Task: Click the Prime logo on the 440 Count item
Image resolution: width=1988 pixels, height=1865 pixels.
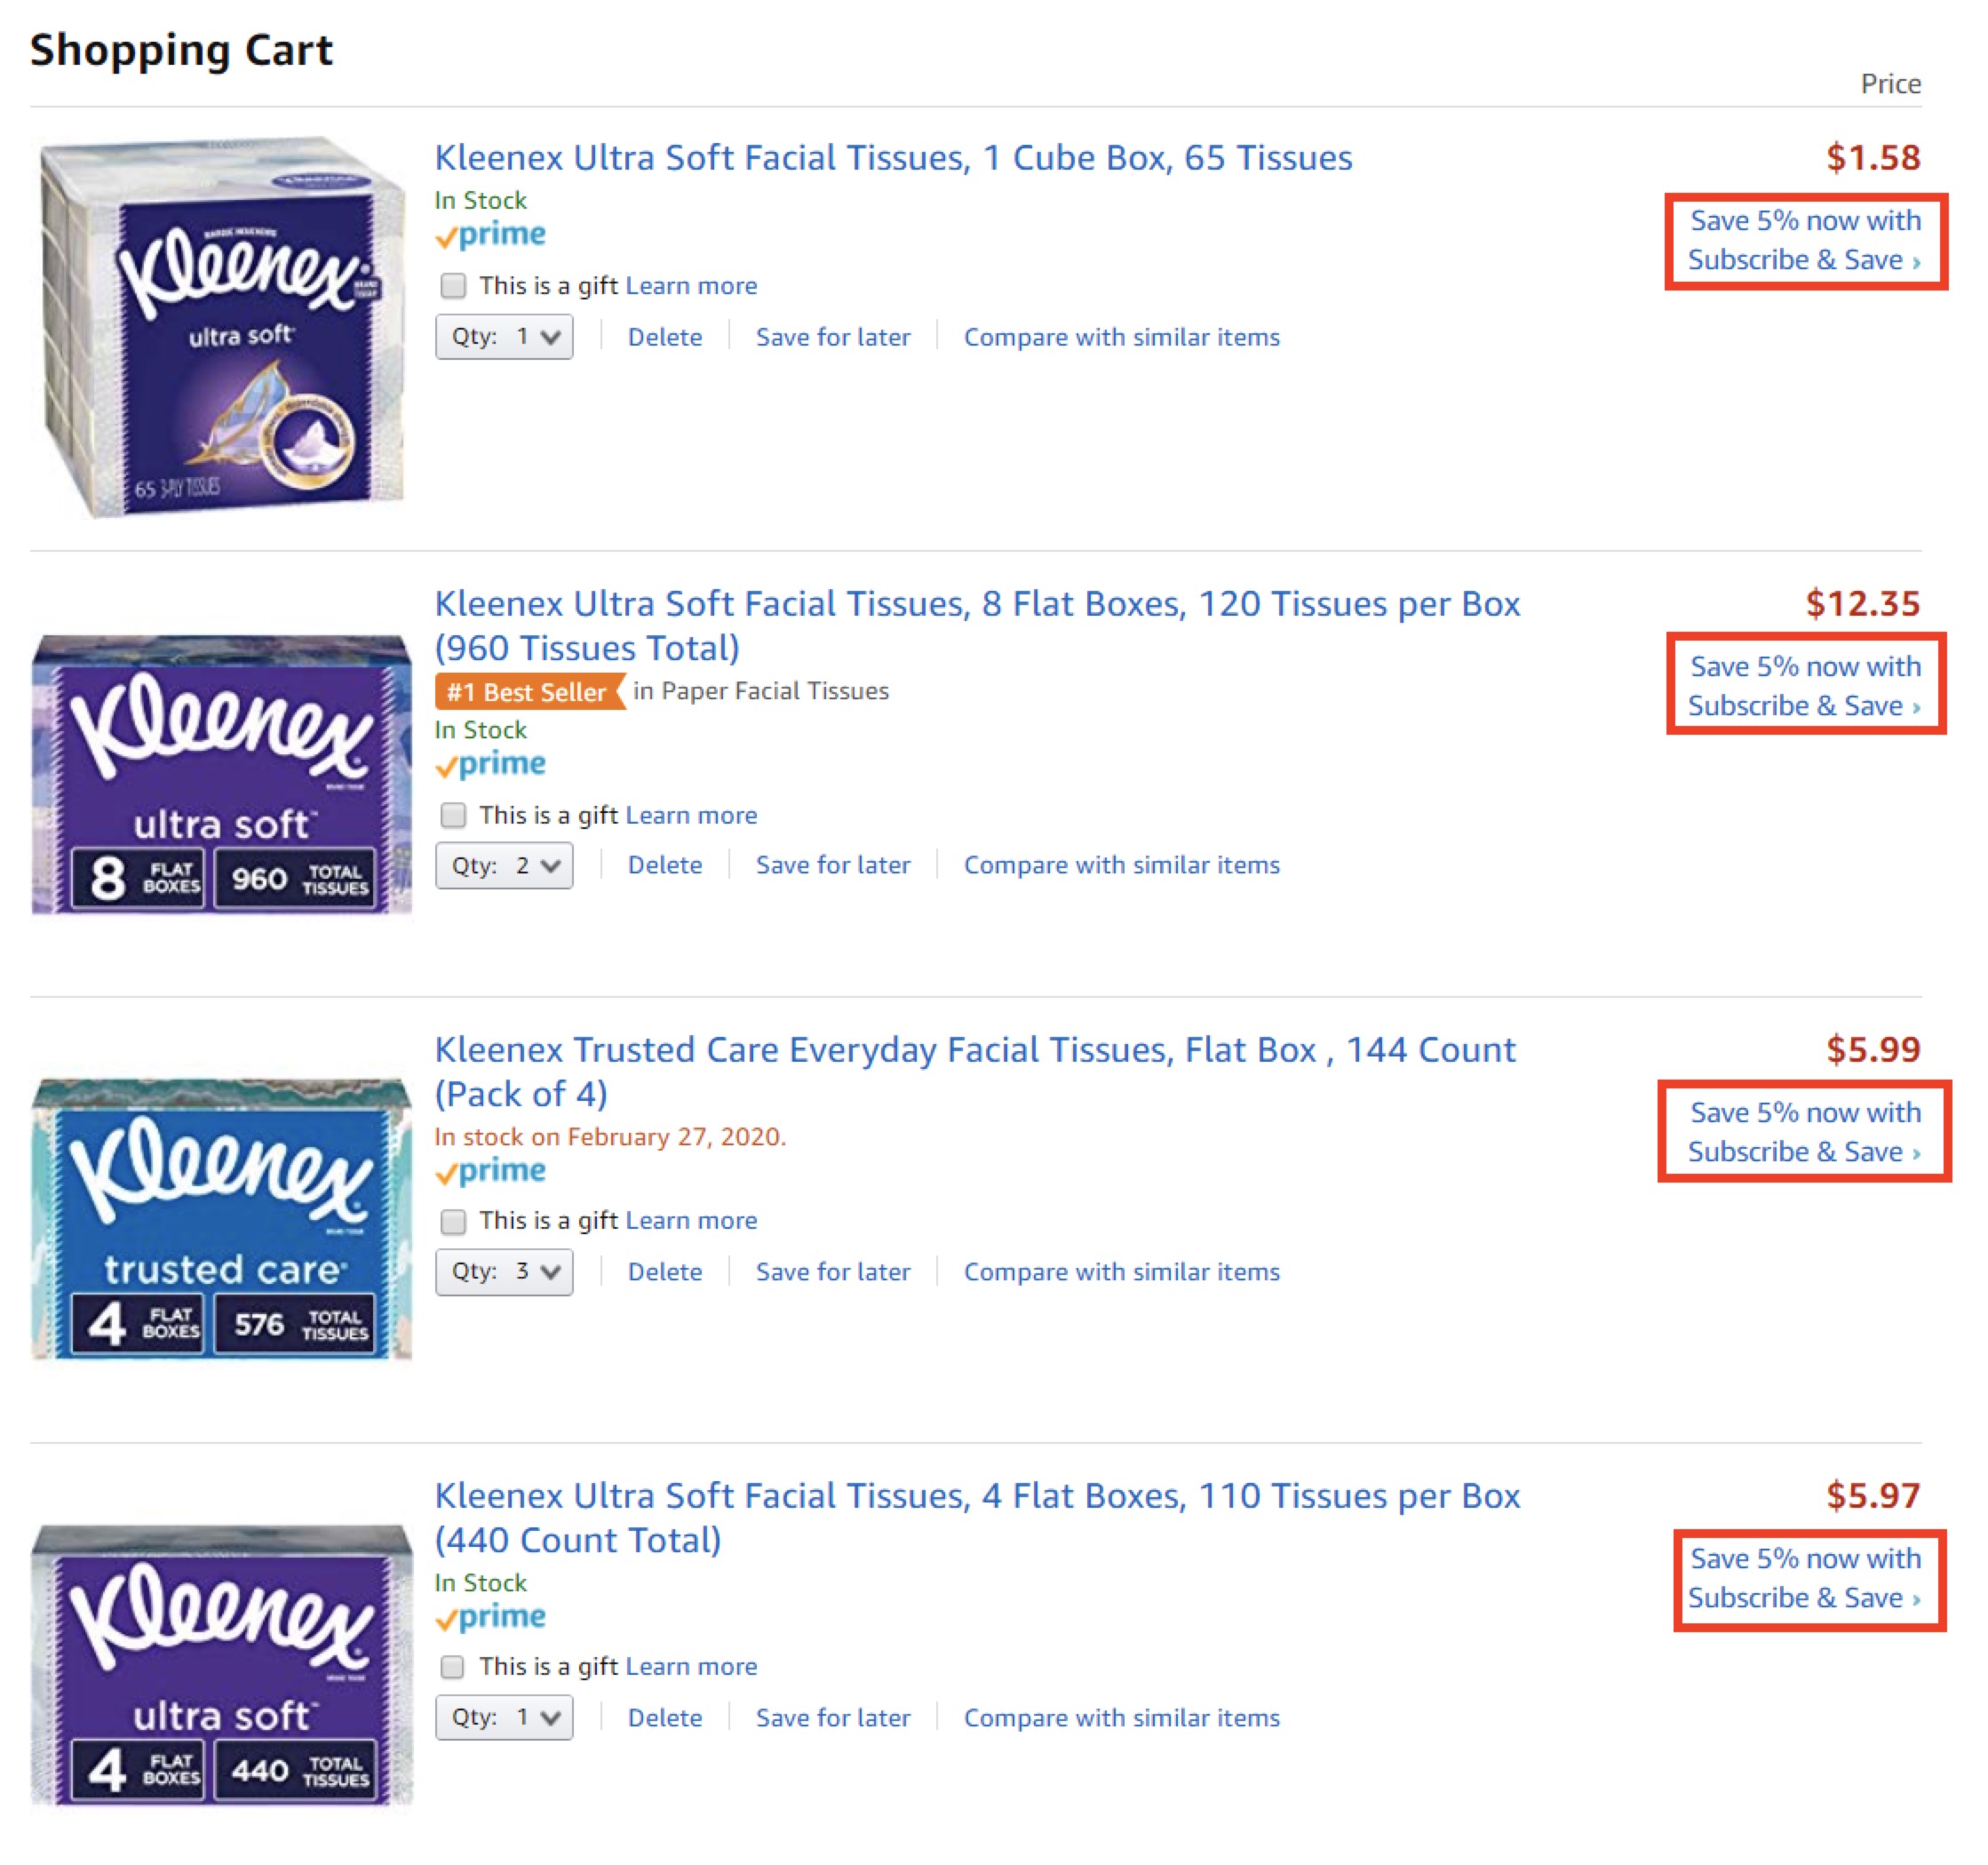Action: click(x=492, y=1616)
